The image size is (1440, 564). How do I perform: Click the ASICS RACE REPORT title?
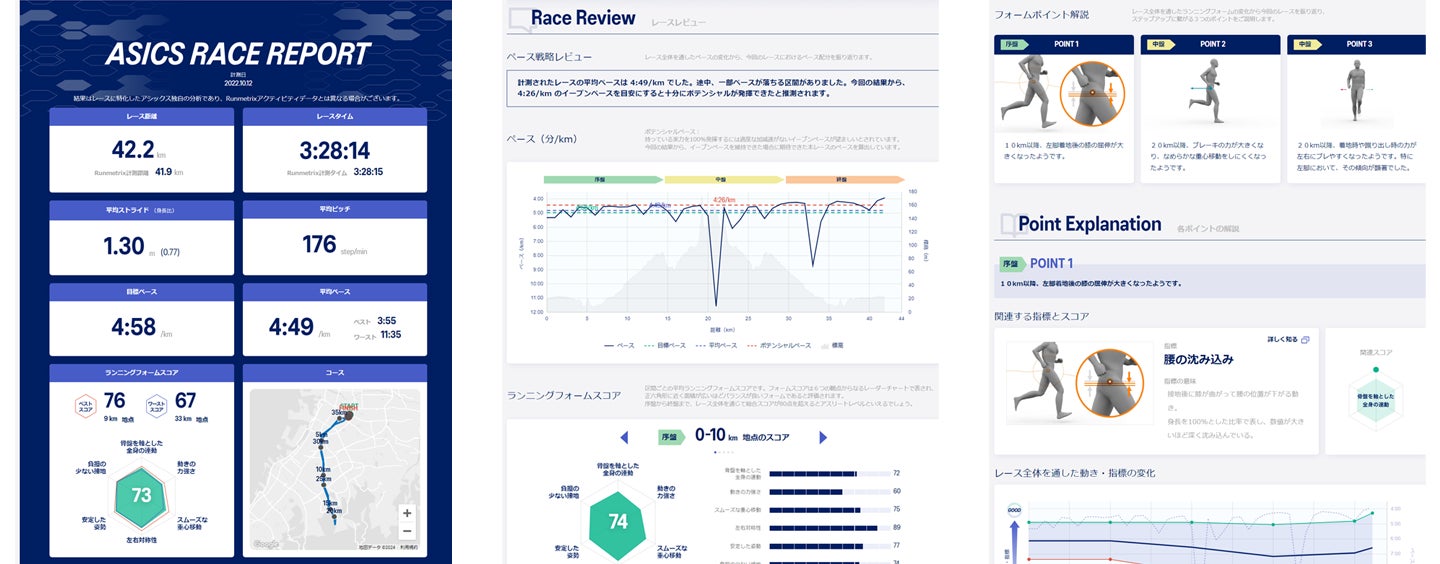click(238, 53)
